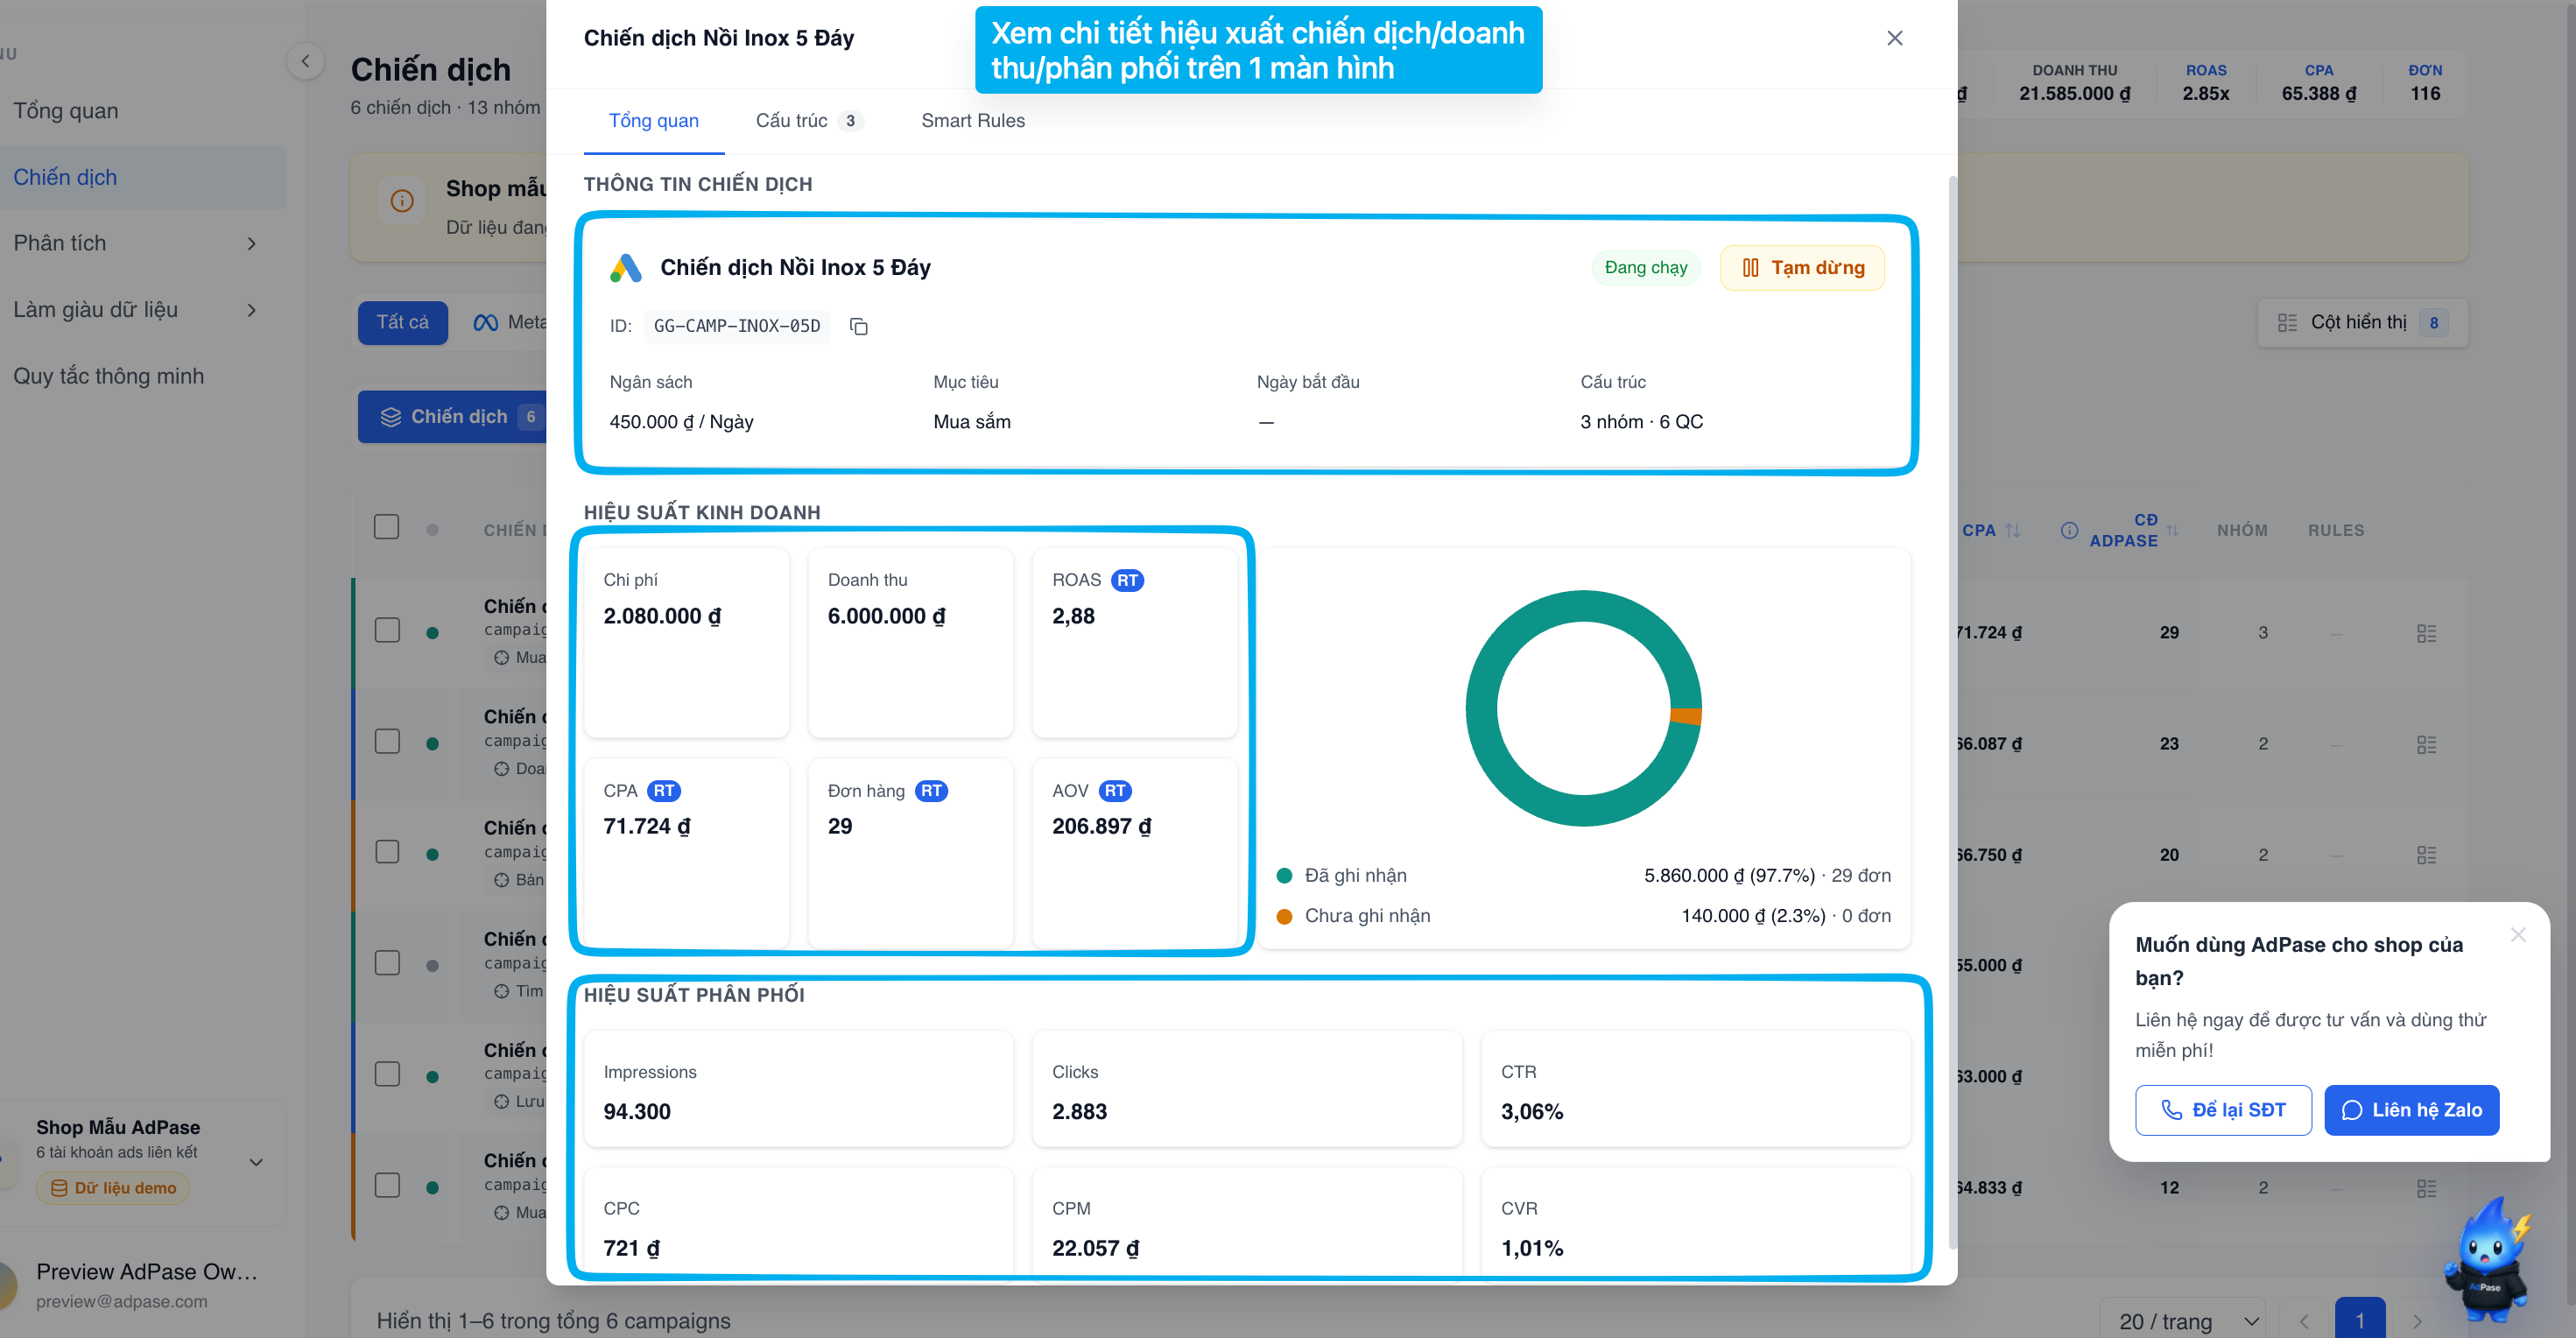Go to the previous page arrow
The width and height of the screenshot is (2576, 1338).
[x=2304, y=1321]
